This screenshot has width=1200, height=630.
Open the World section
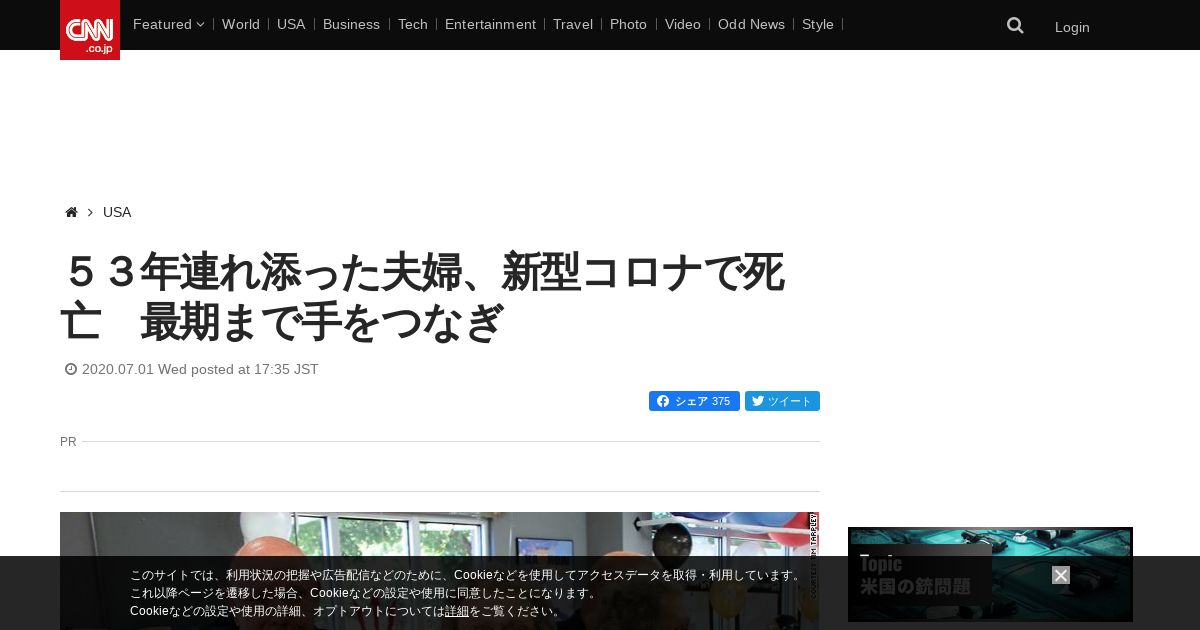tap(241, 24)
